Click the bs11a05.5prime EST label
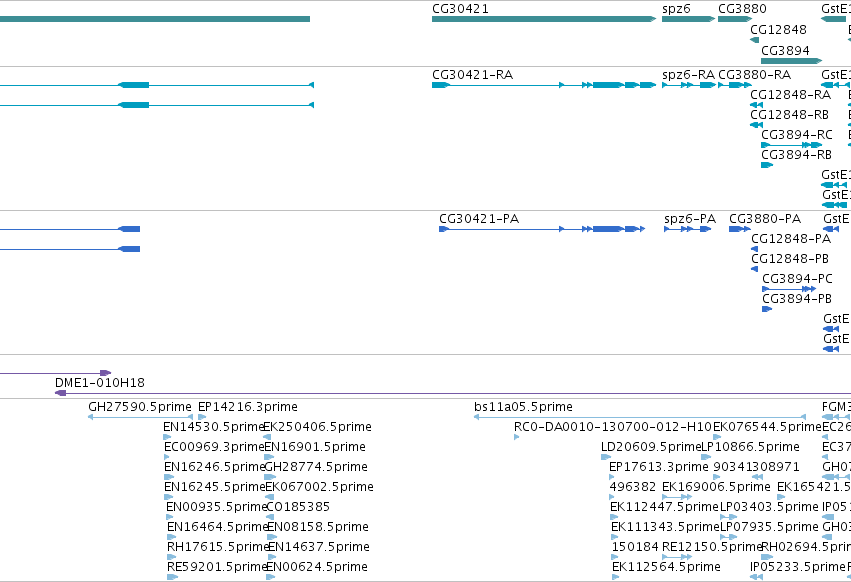851x582 pixels. (523, 407)
